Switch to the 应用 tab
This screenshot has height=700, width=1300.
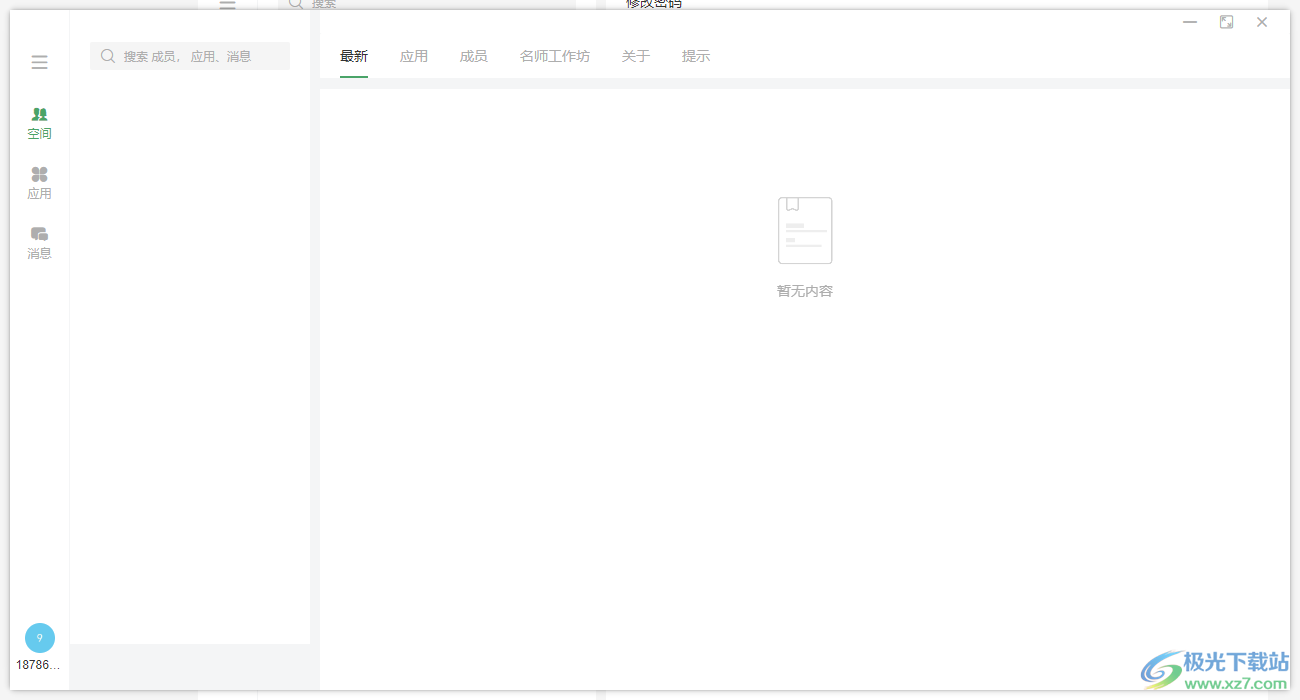(x=413, y=55)
